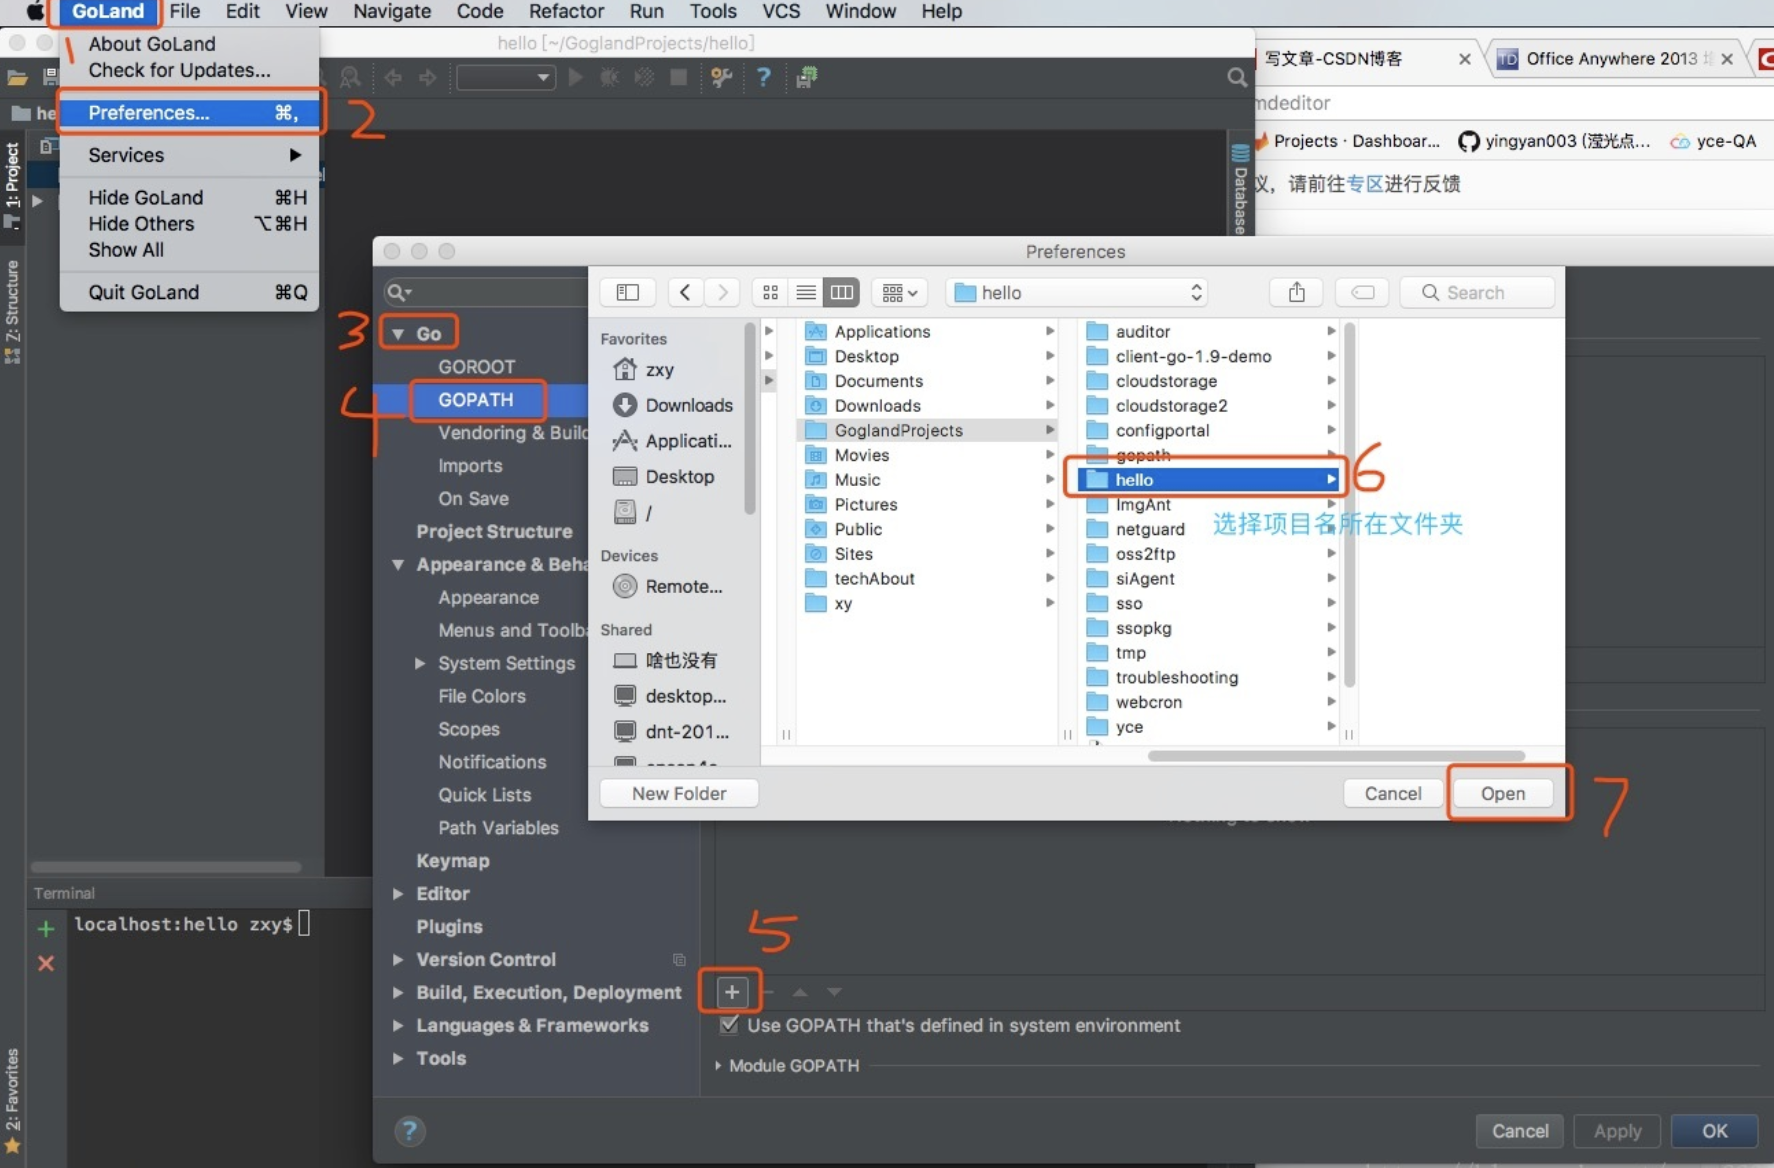
Task: Click the Share icon in file dialog
Action: click(x=1297, y=292)
